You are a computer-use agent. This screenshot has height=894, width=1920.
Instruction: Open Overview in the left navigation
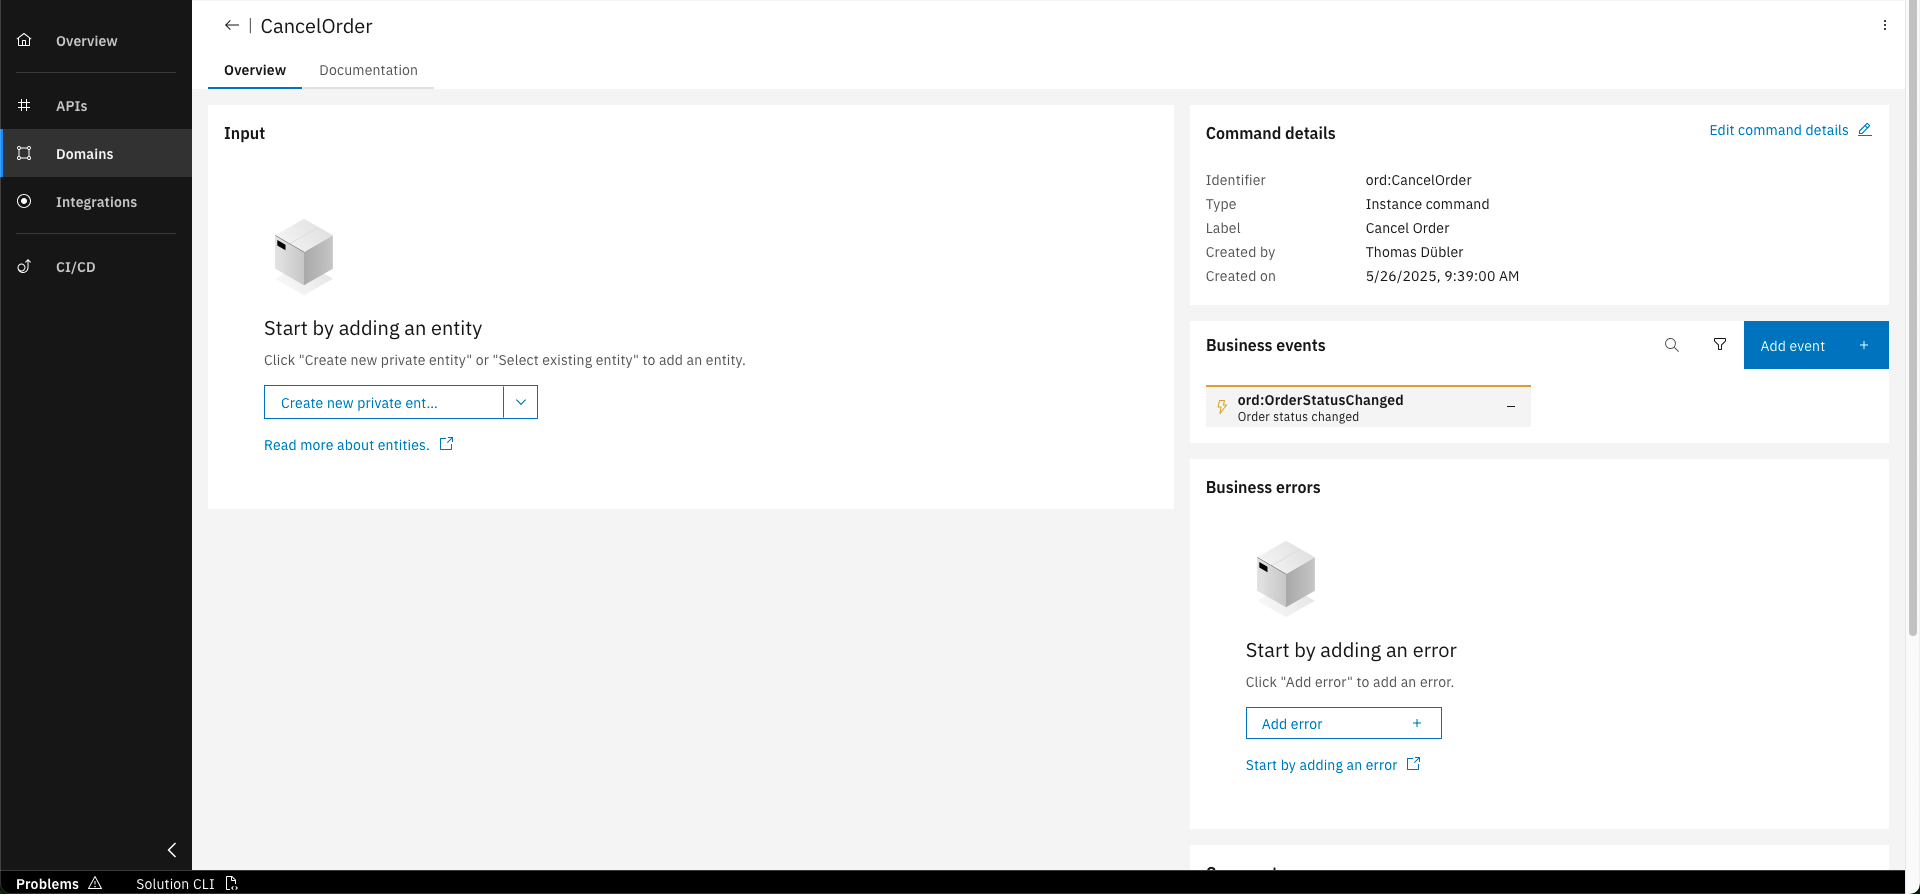(x=96, y=41)
